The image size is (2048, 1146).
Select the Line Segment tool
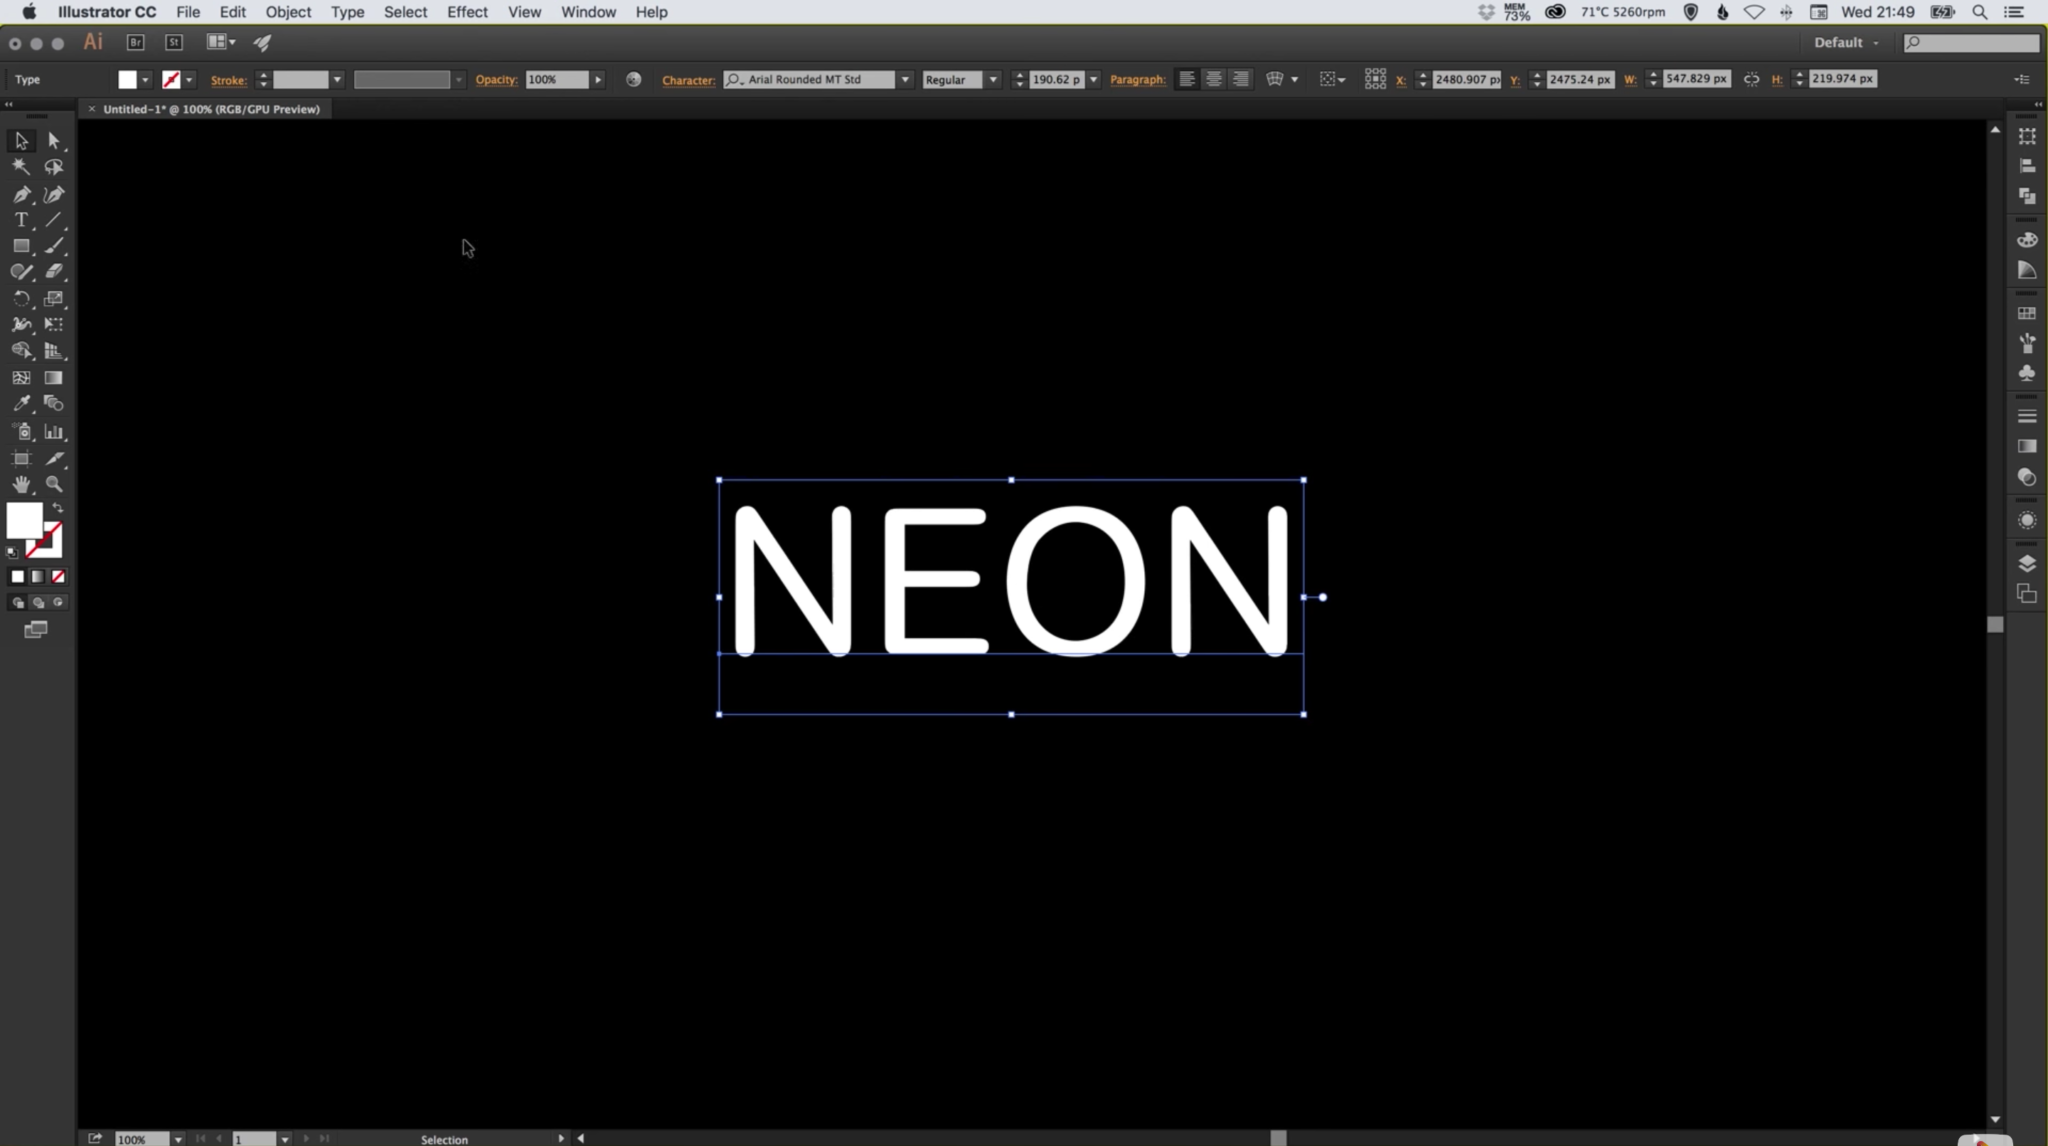pyautogui.click(x=54, y=220)
